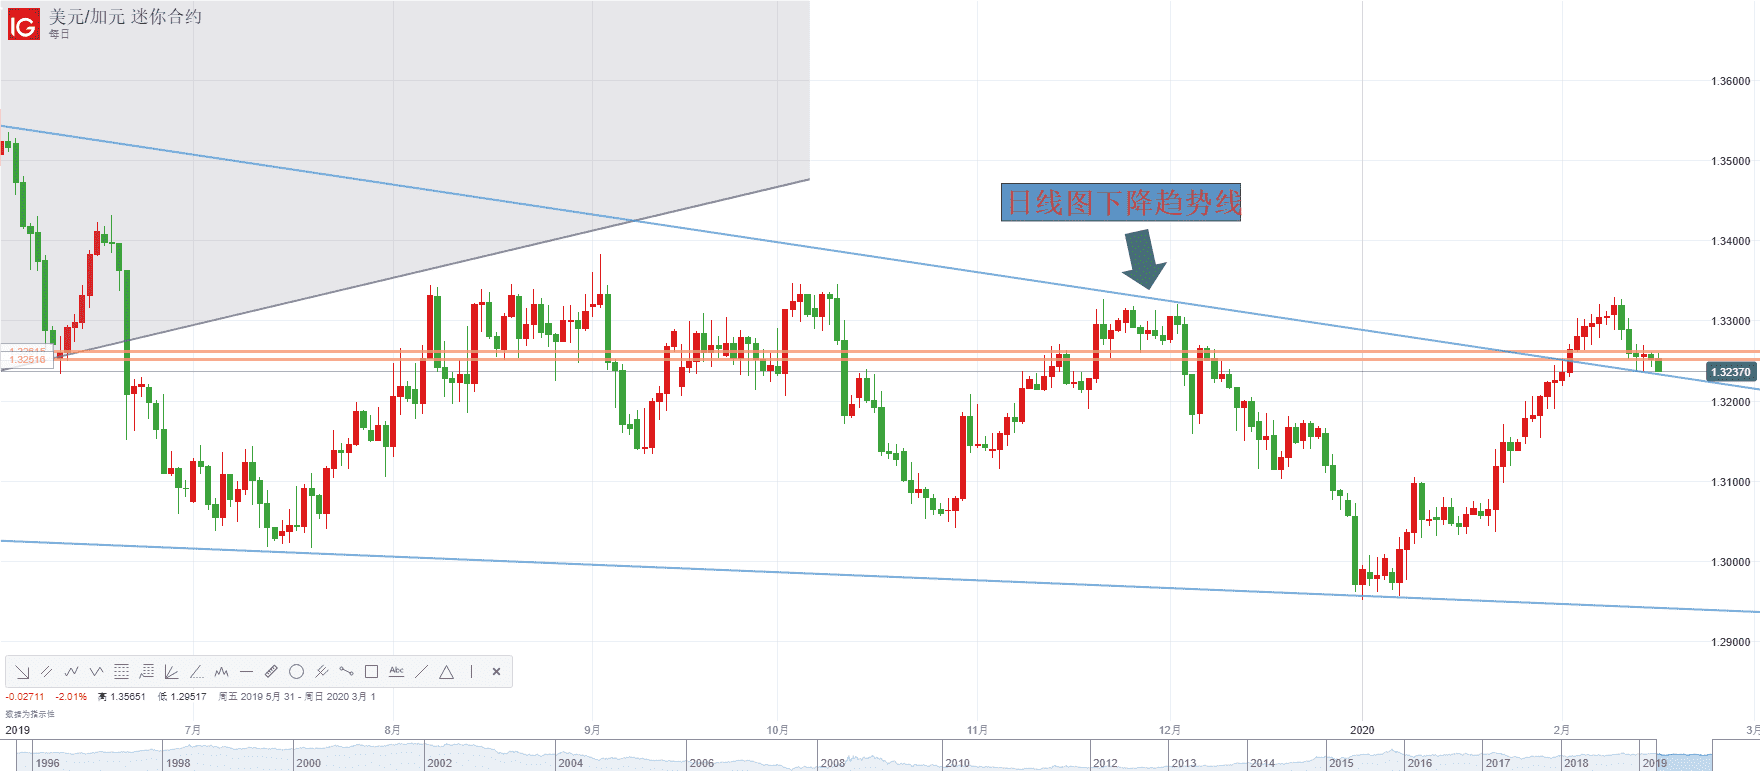Select the circle drawing tool
The image size is (1760, 771).
(x=296, y=672)
